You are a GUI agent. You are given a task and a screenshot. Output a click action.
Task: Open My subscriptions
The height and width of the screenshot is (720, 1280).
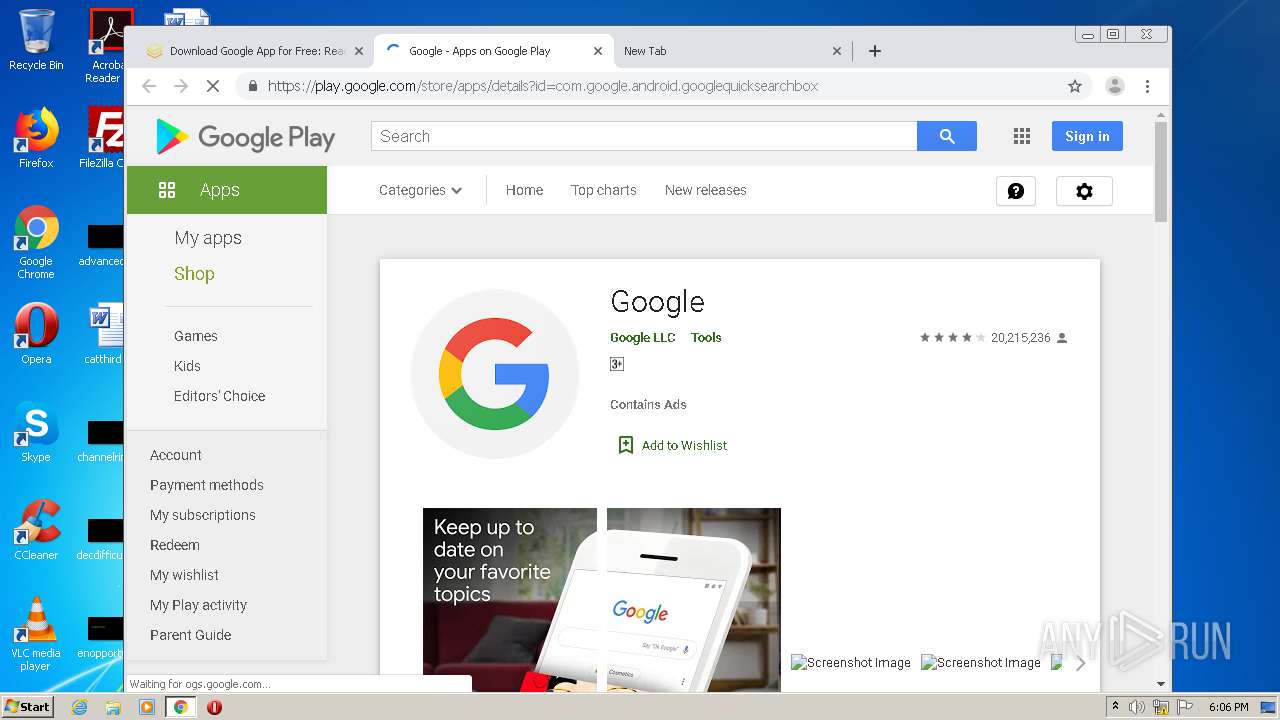coord(203,515)
